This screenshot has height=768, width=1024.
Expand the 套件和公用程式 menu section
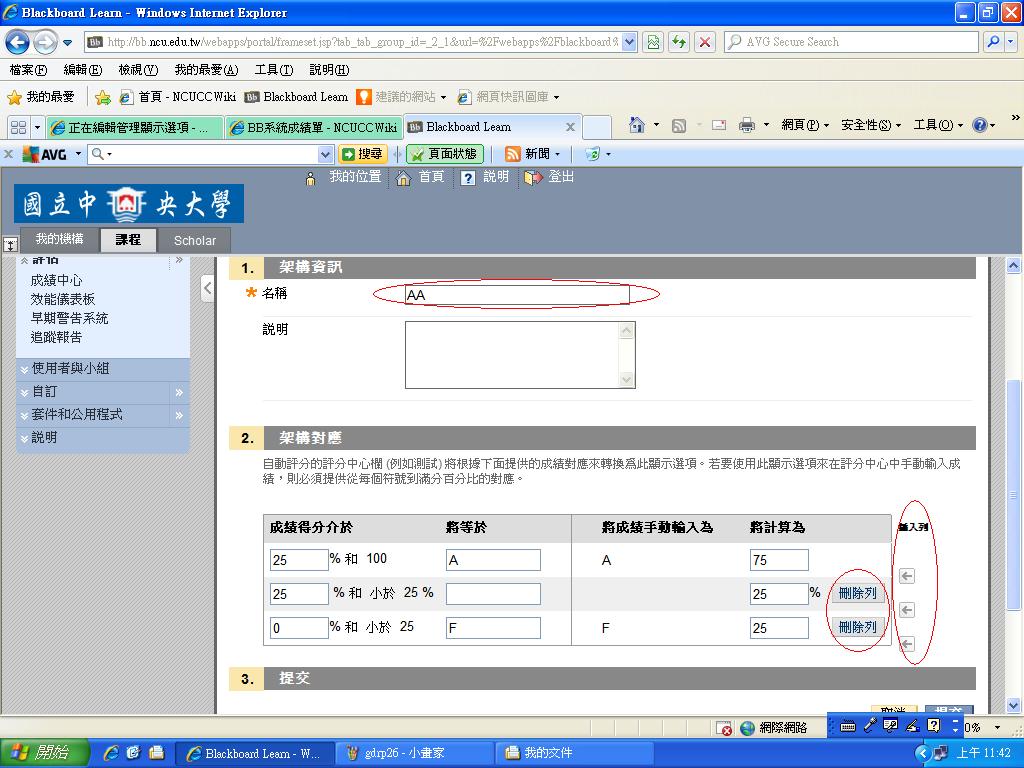tap(77, 415)
